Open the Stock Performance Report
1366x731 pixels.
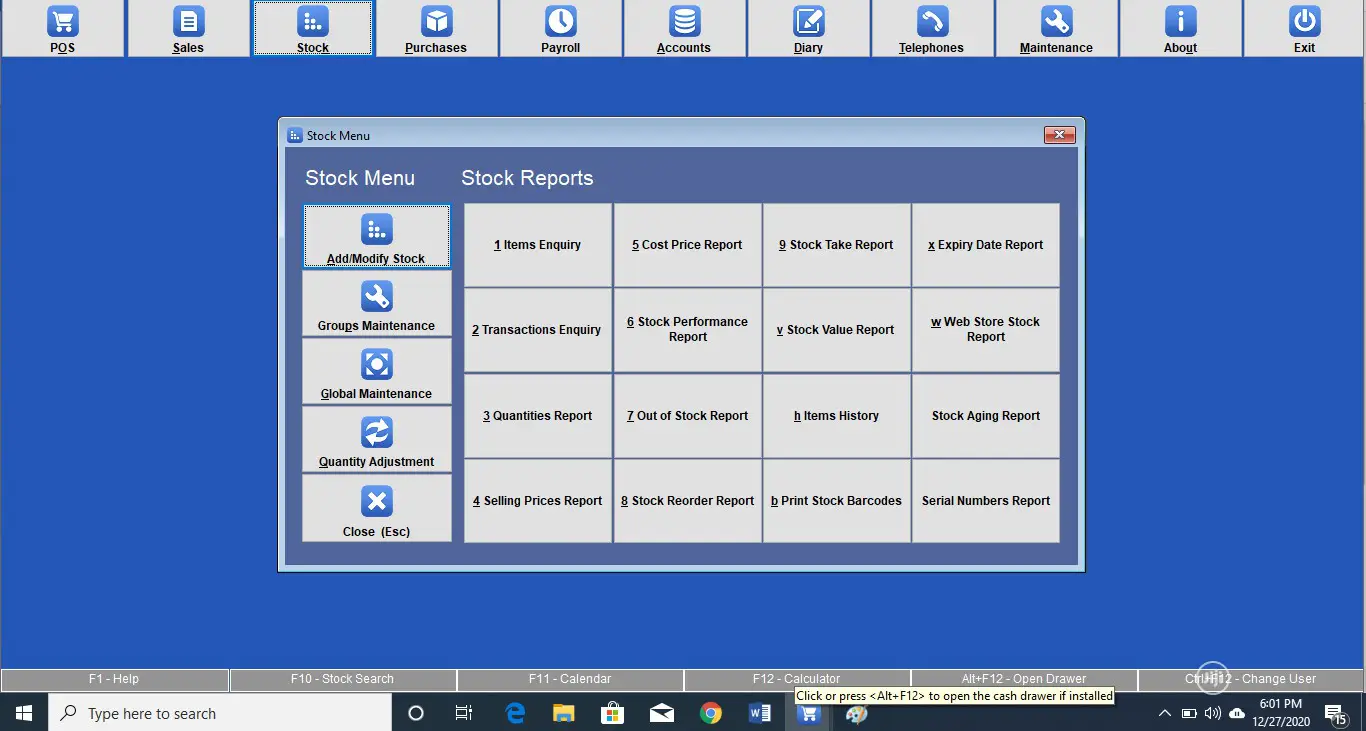687,330
